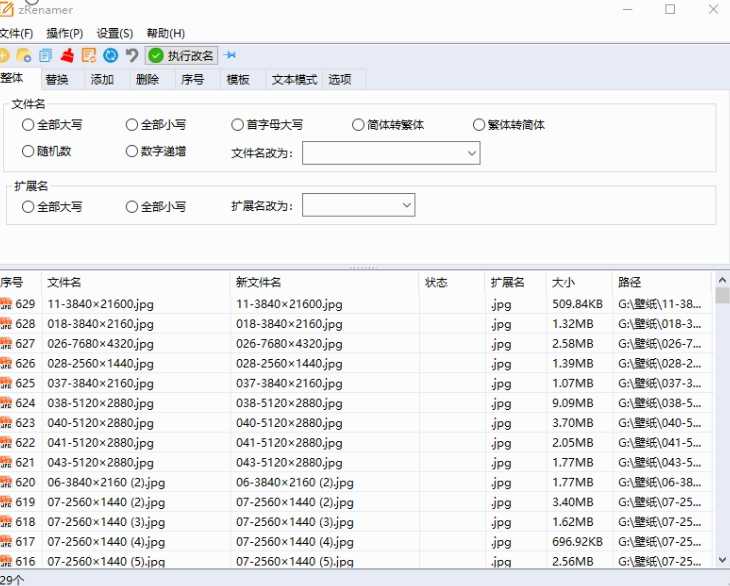Select the 026-7680×4320.jpg file row
The height and width of the screenshot is (586, 730).
(x=100, y=344)
